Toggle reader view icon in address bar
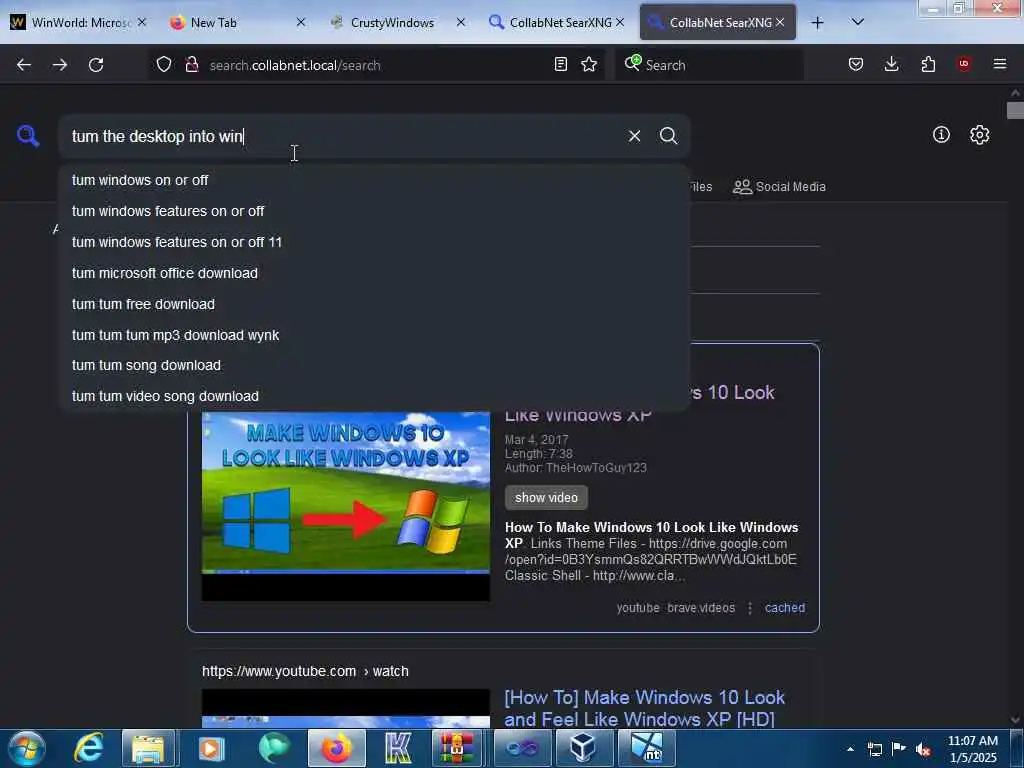Viewport: 1024px width, 768px height. 560,64
